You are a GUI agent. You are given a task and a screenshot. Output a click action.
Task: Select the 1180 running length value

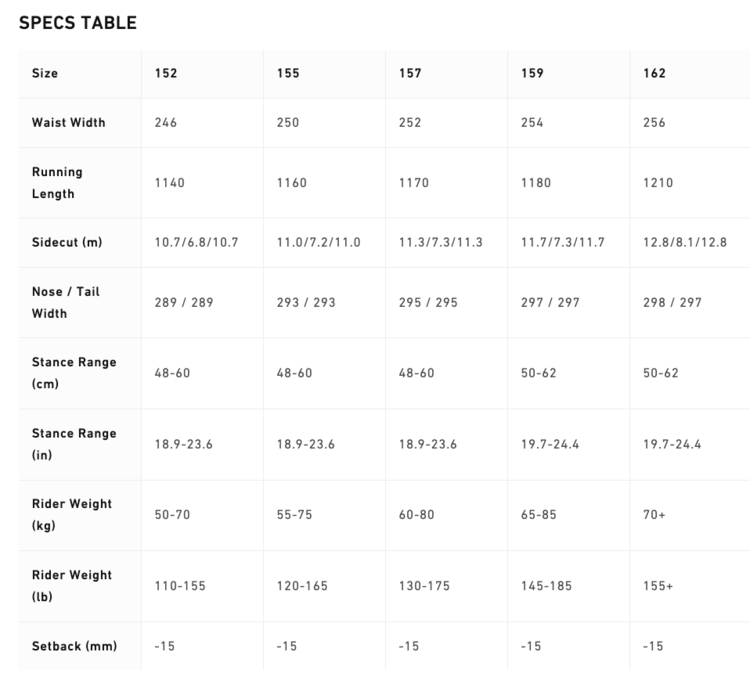click(537, 183)
